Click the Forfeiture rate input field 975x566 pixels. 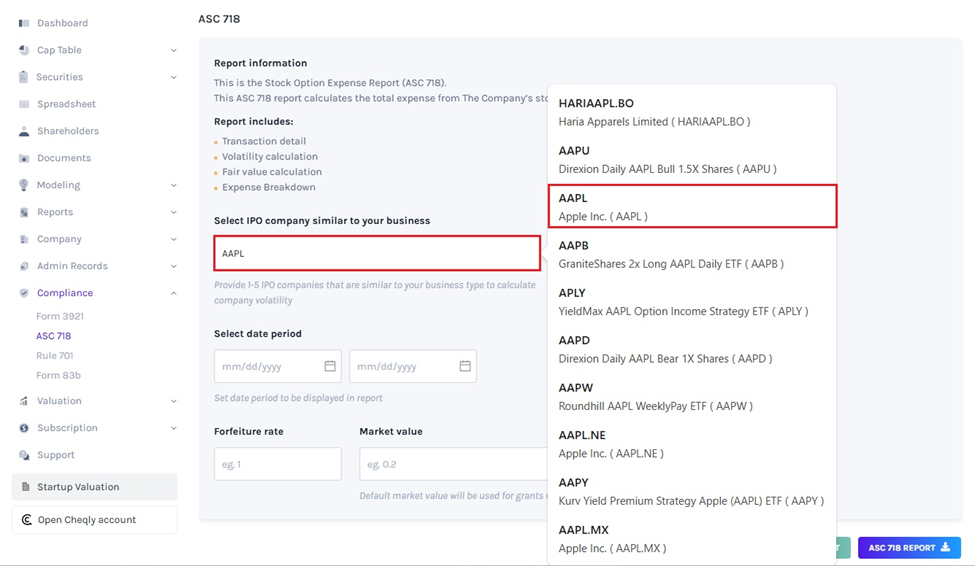tap(277, 464)
